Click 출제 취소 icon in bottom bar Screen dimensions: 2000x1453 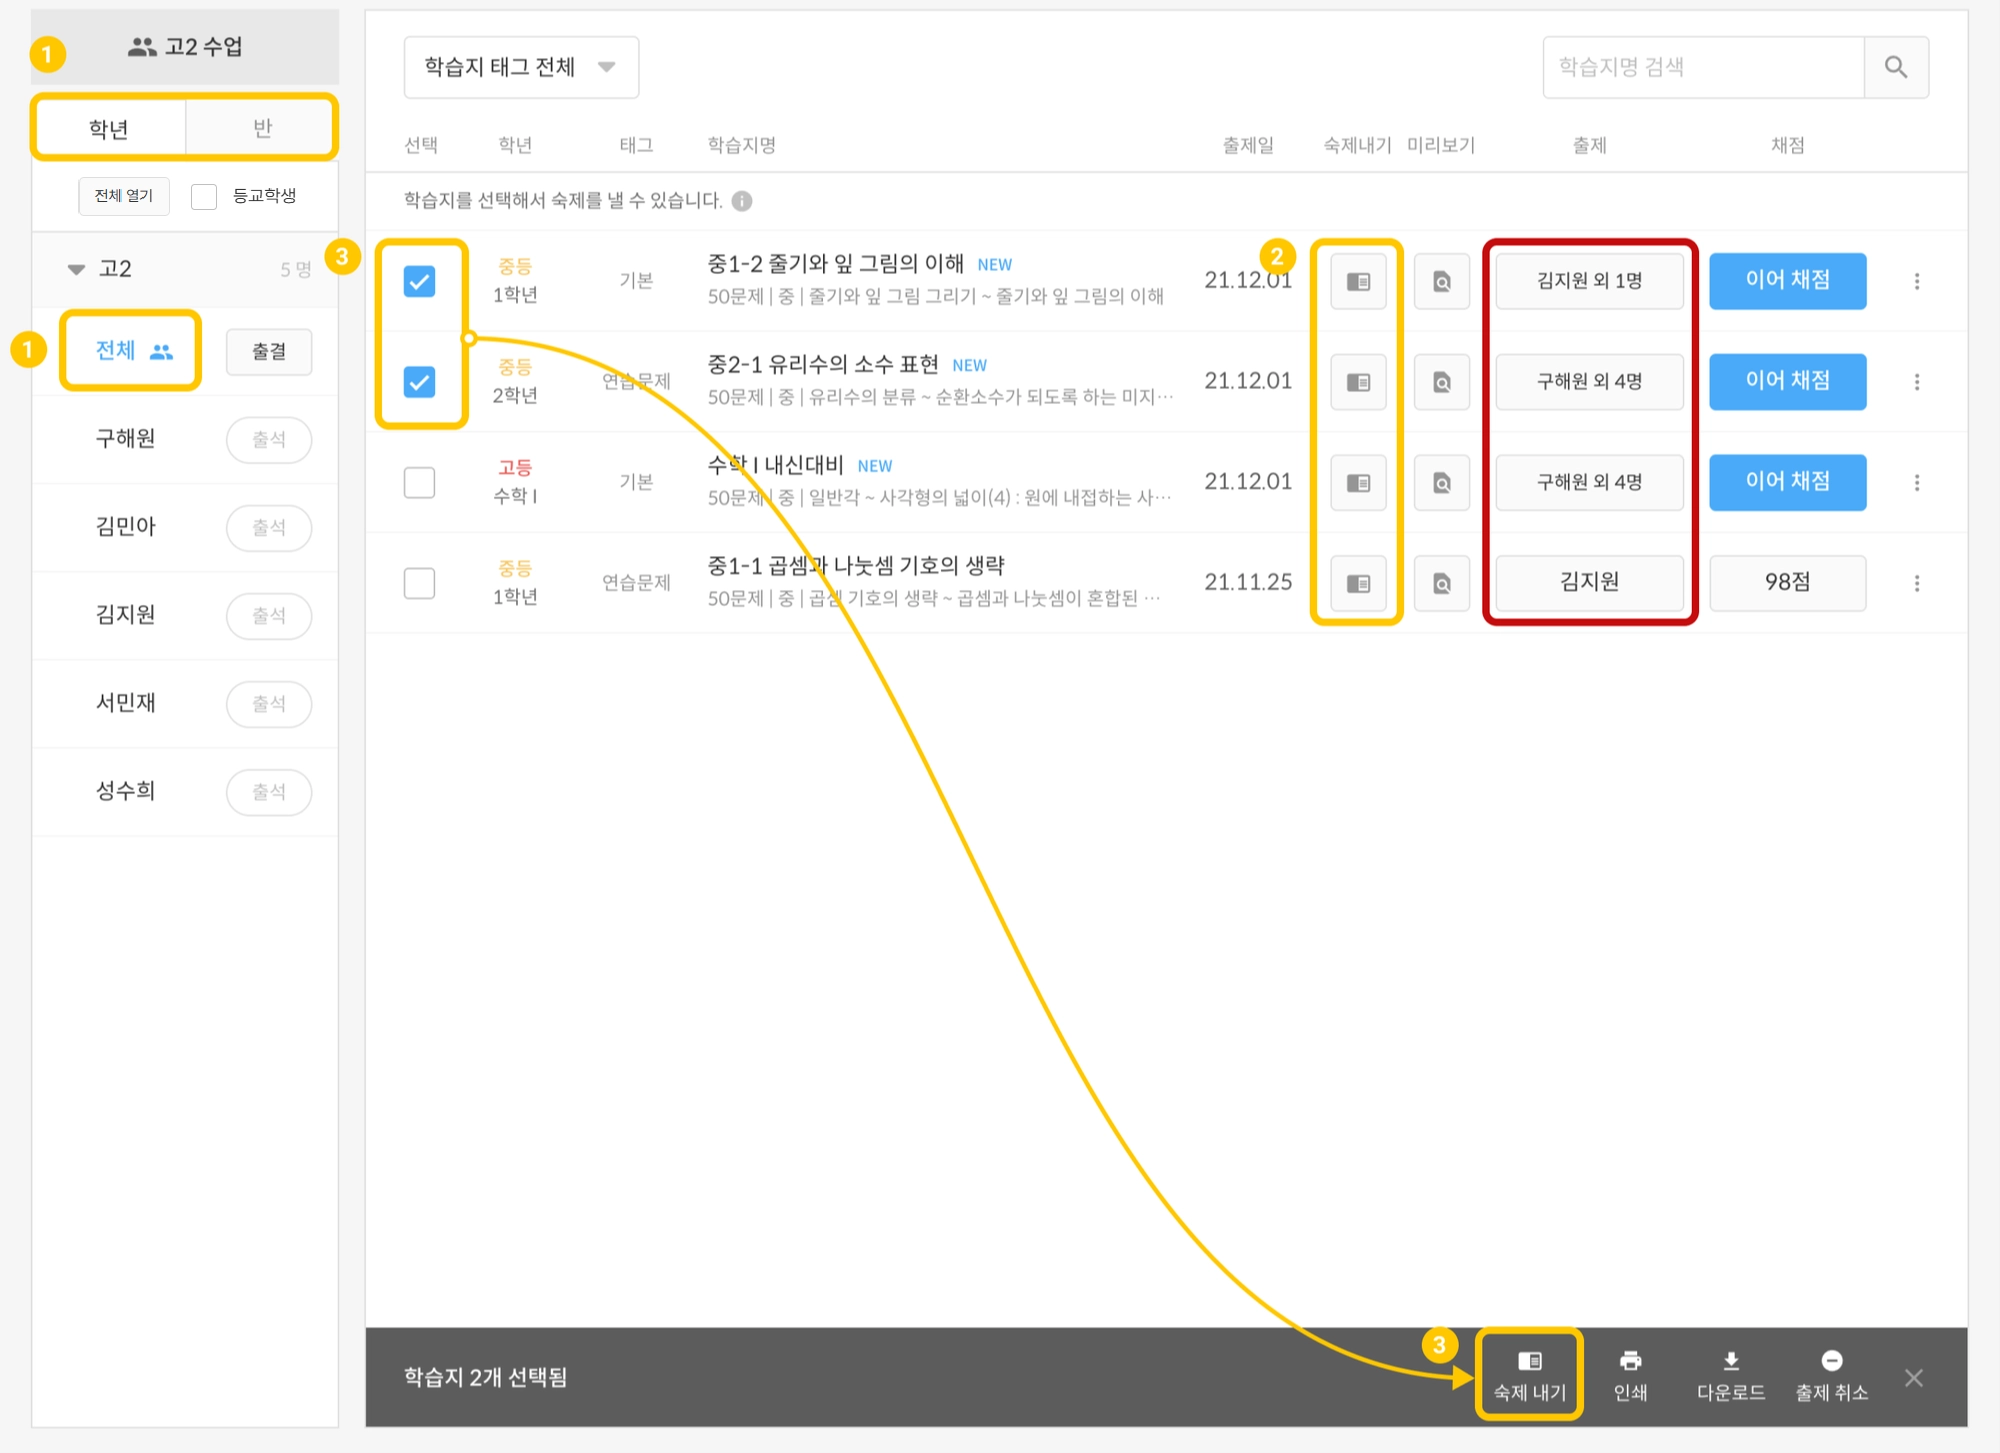1831,1361
